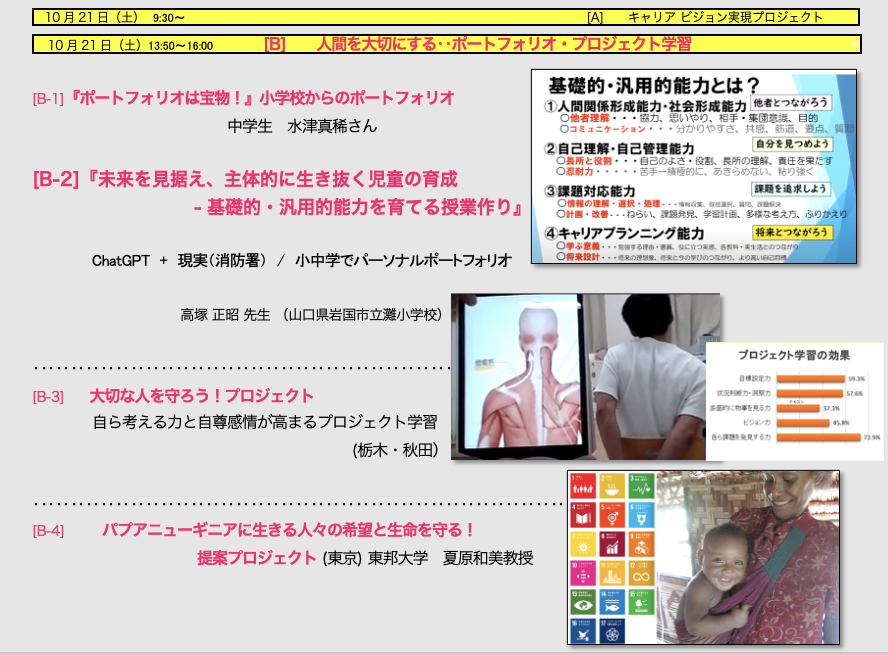
Task: Click the 状況判断力・洞察力 57.6% orange bar
Action: click(810, 394)
